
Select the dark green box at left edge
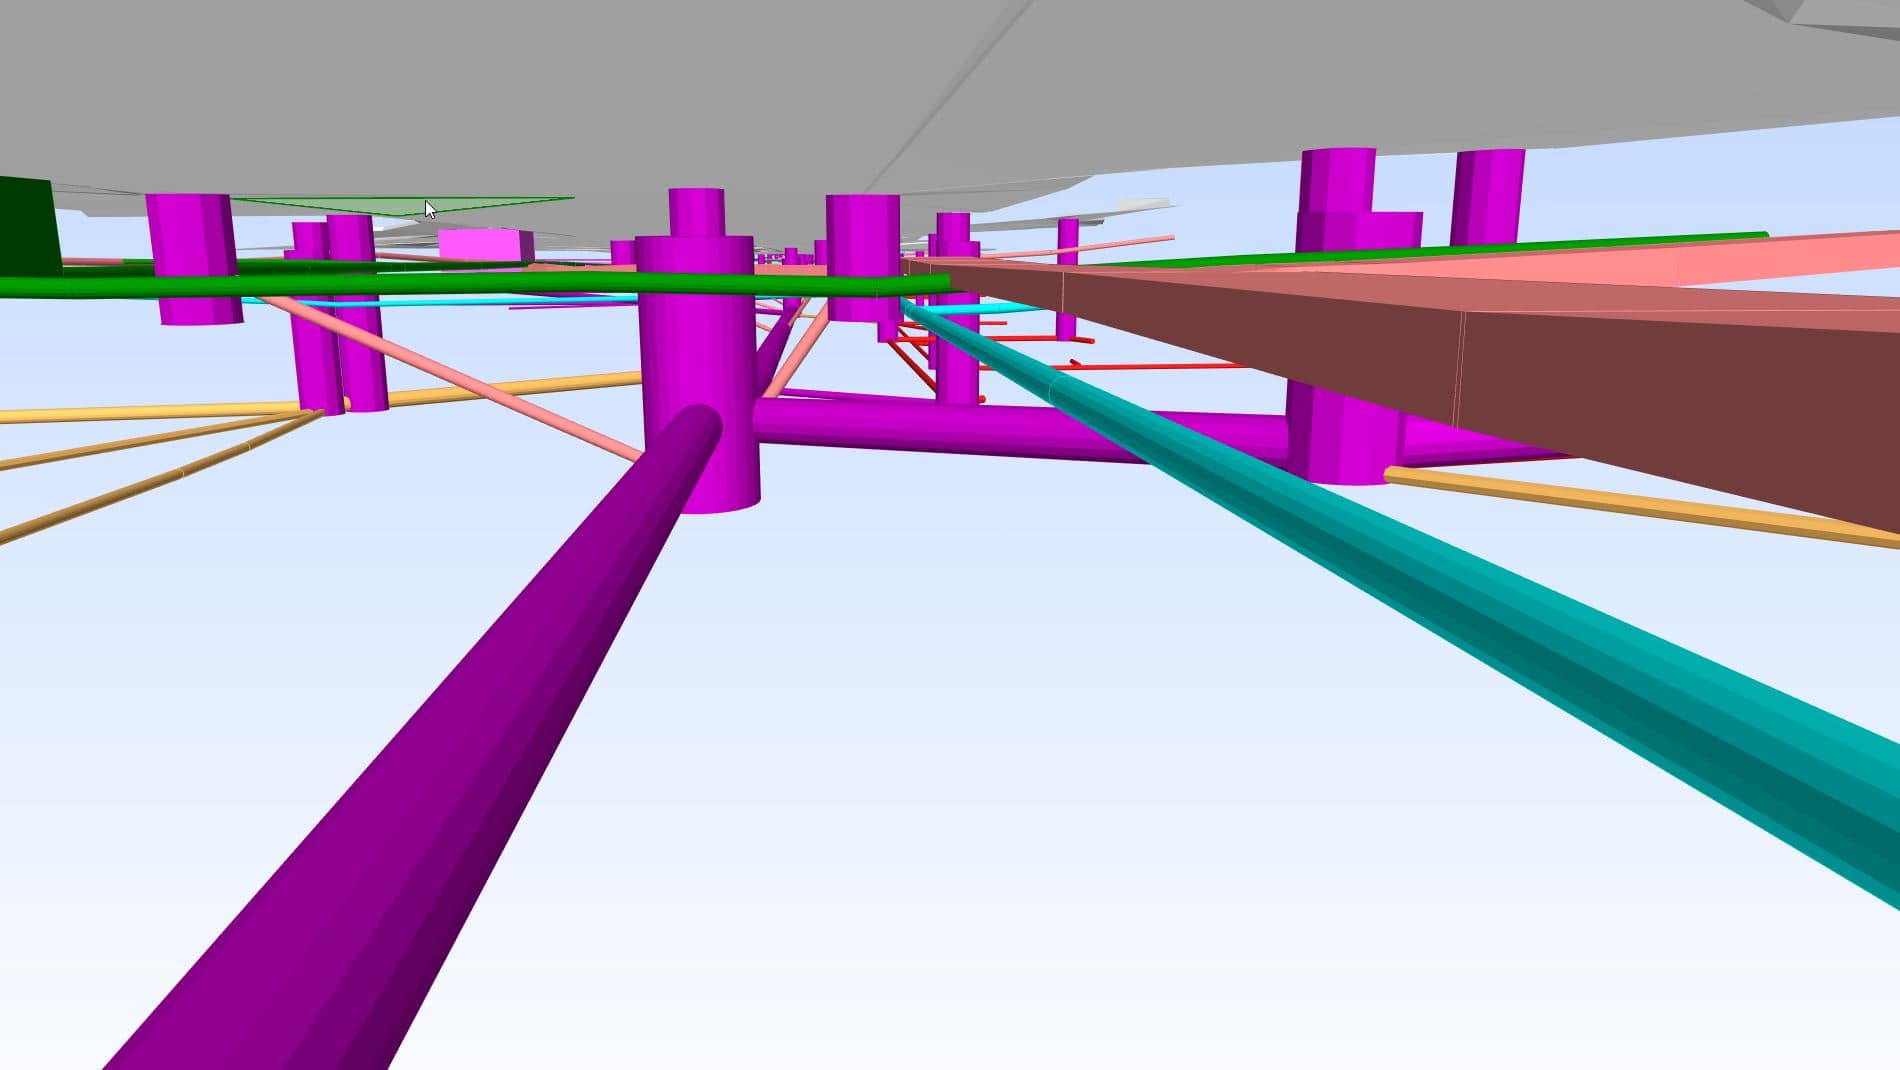pos(27,225)
